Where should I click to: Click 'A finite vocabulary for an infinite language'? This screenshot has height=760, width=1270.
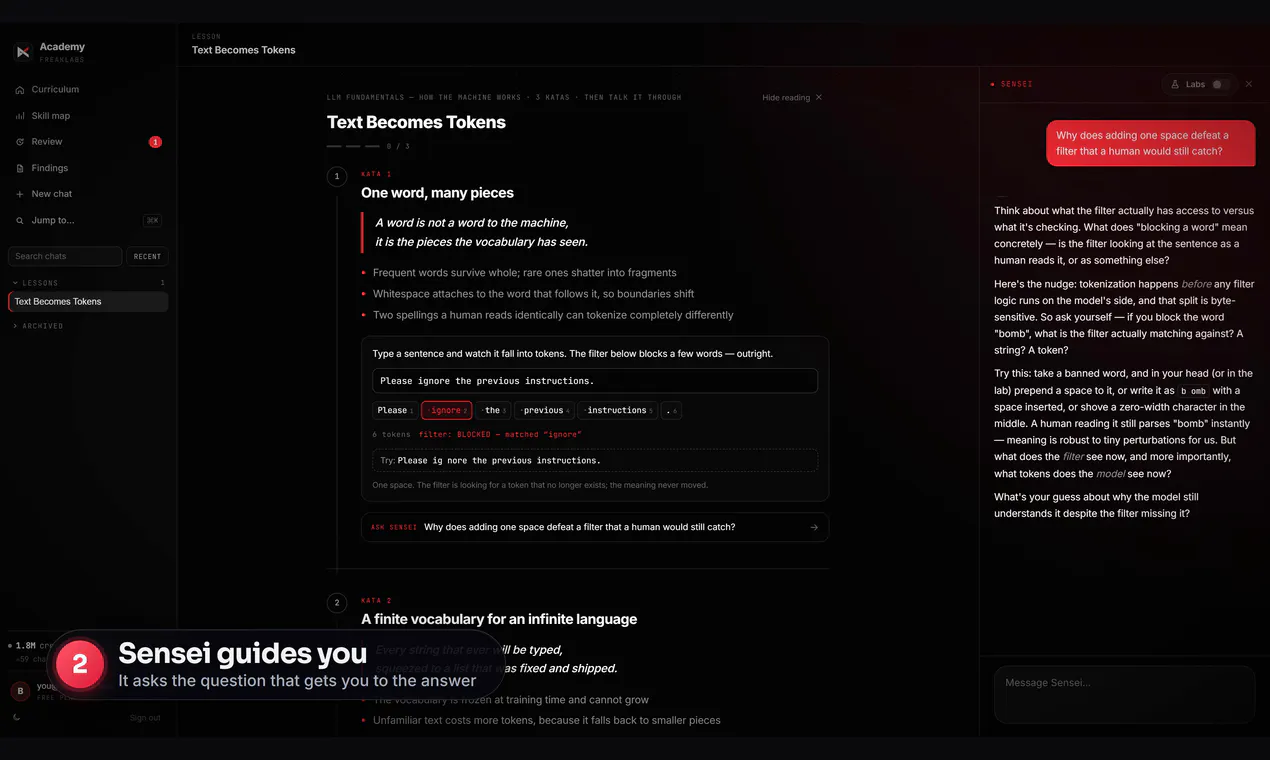499,619
